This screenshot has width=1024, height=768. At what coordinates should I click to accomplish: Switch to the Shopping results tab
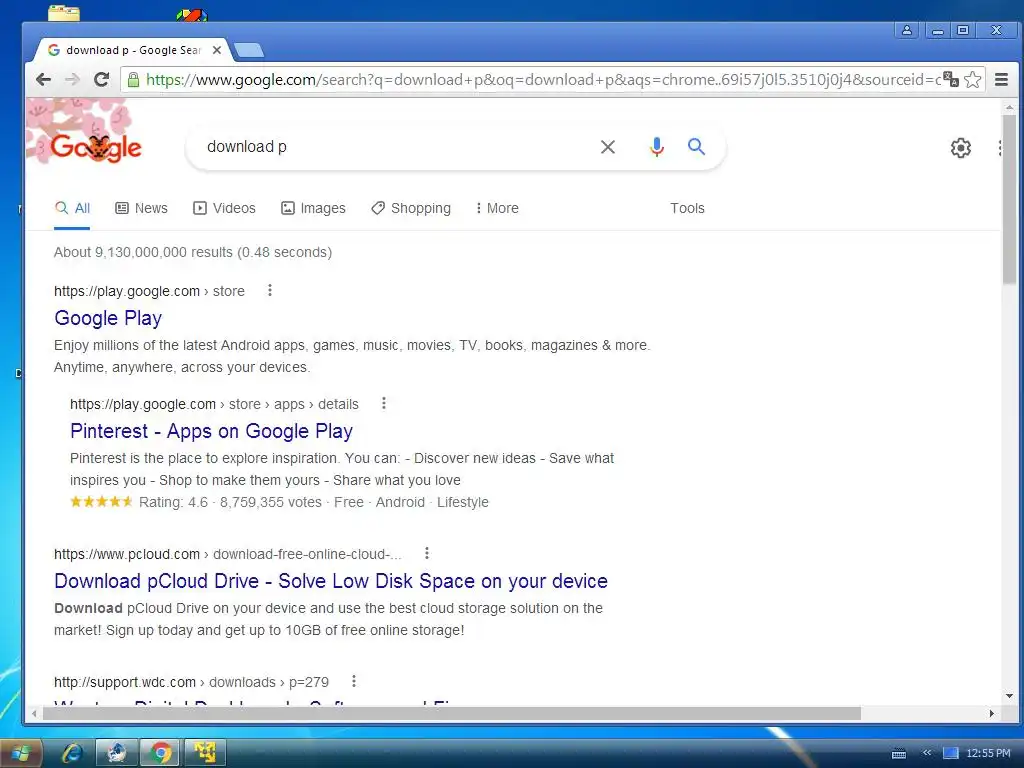411,208
